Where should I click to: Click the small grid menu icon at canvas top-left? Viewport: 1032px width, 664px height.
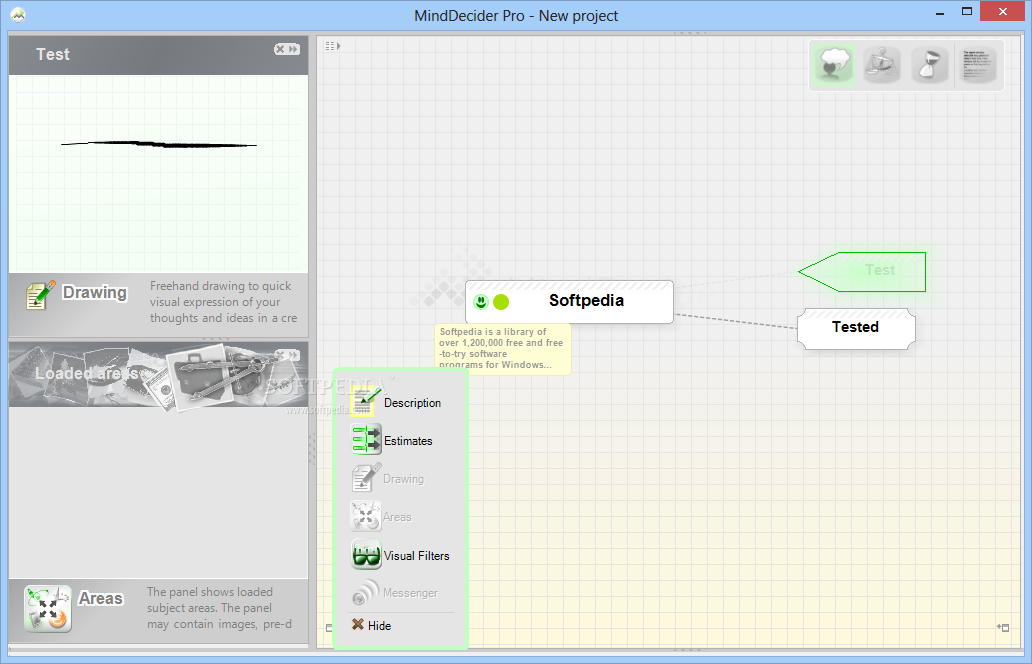330,46
